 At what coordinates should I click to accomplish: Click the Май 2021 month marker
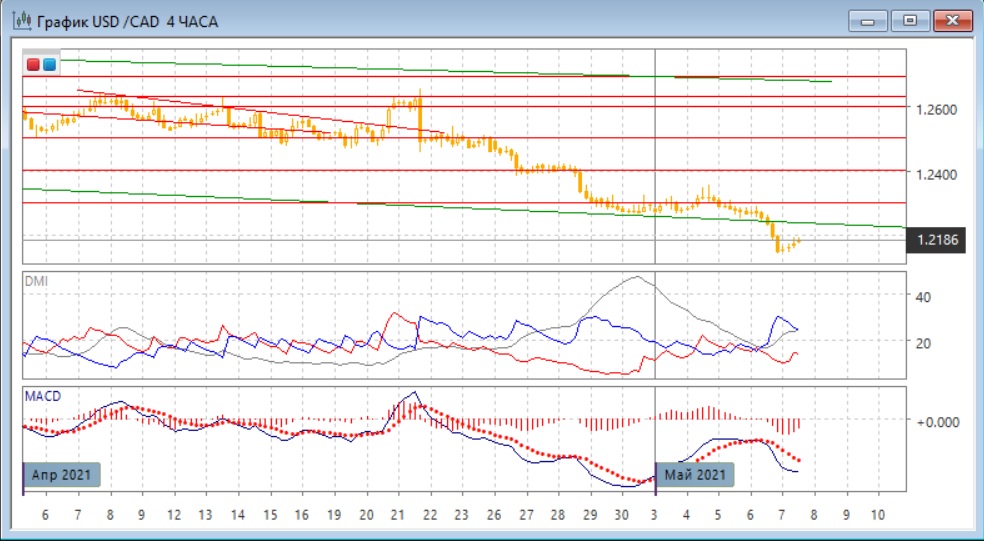(695, 474)
